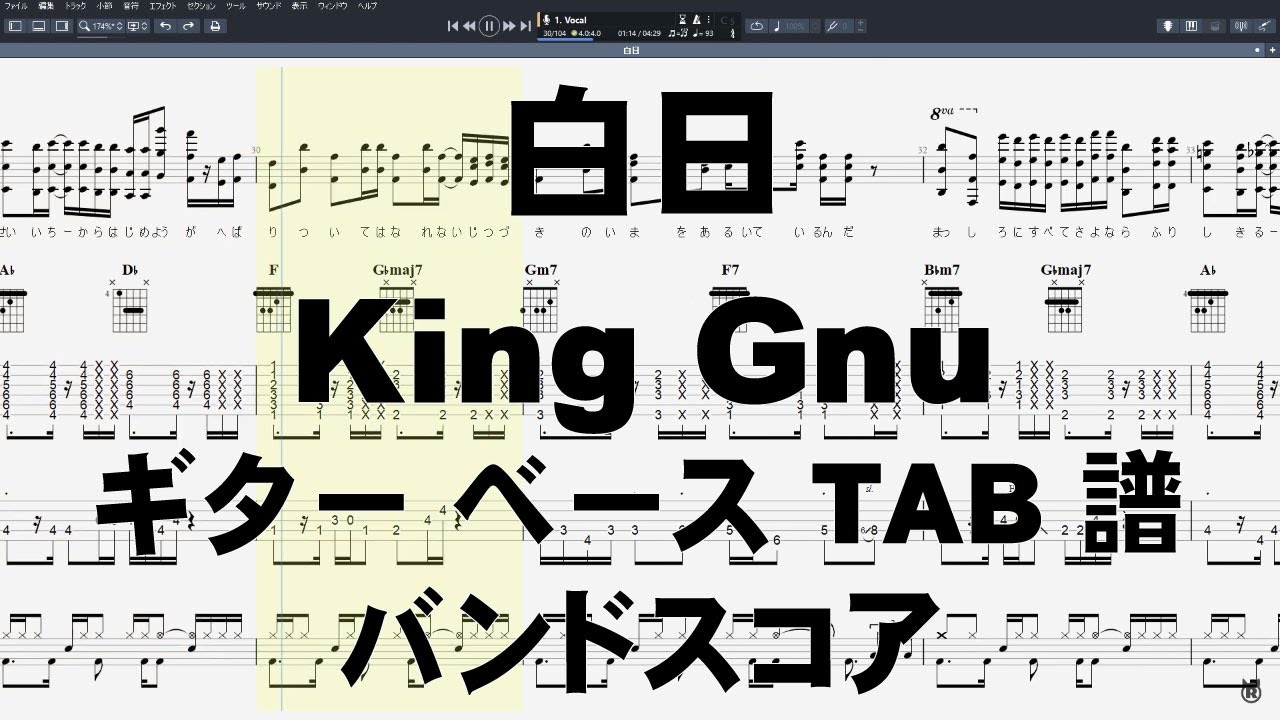
Task: Toggle the bottom global view panel
Action: 38,26
